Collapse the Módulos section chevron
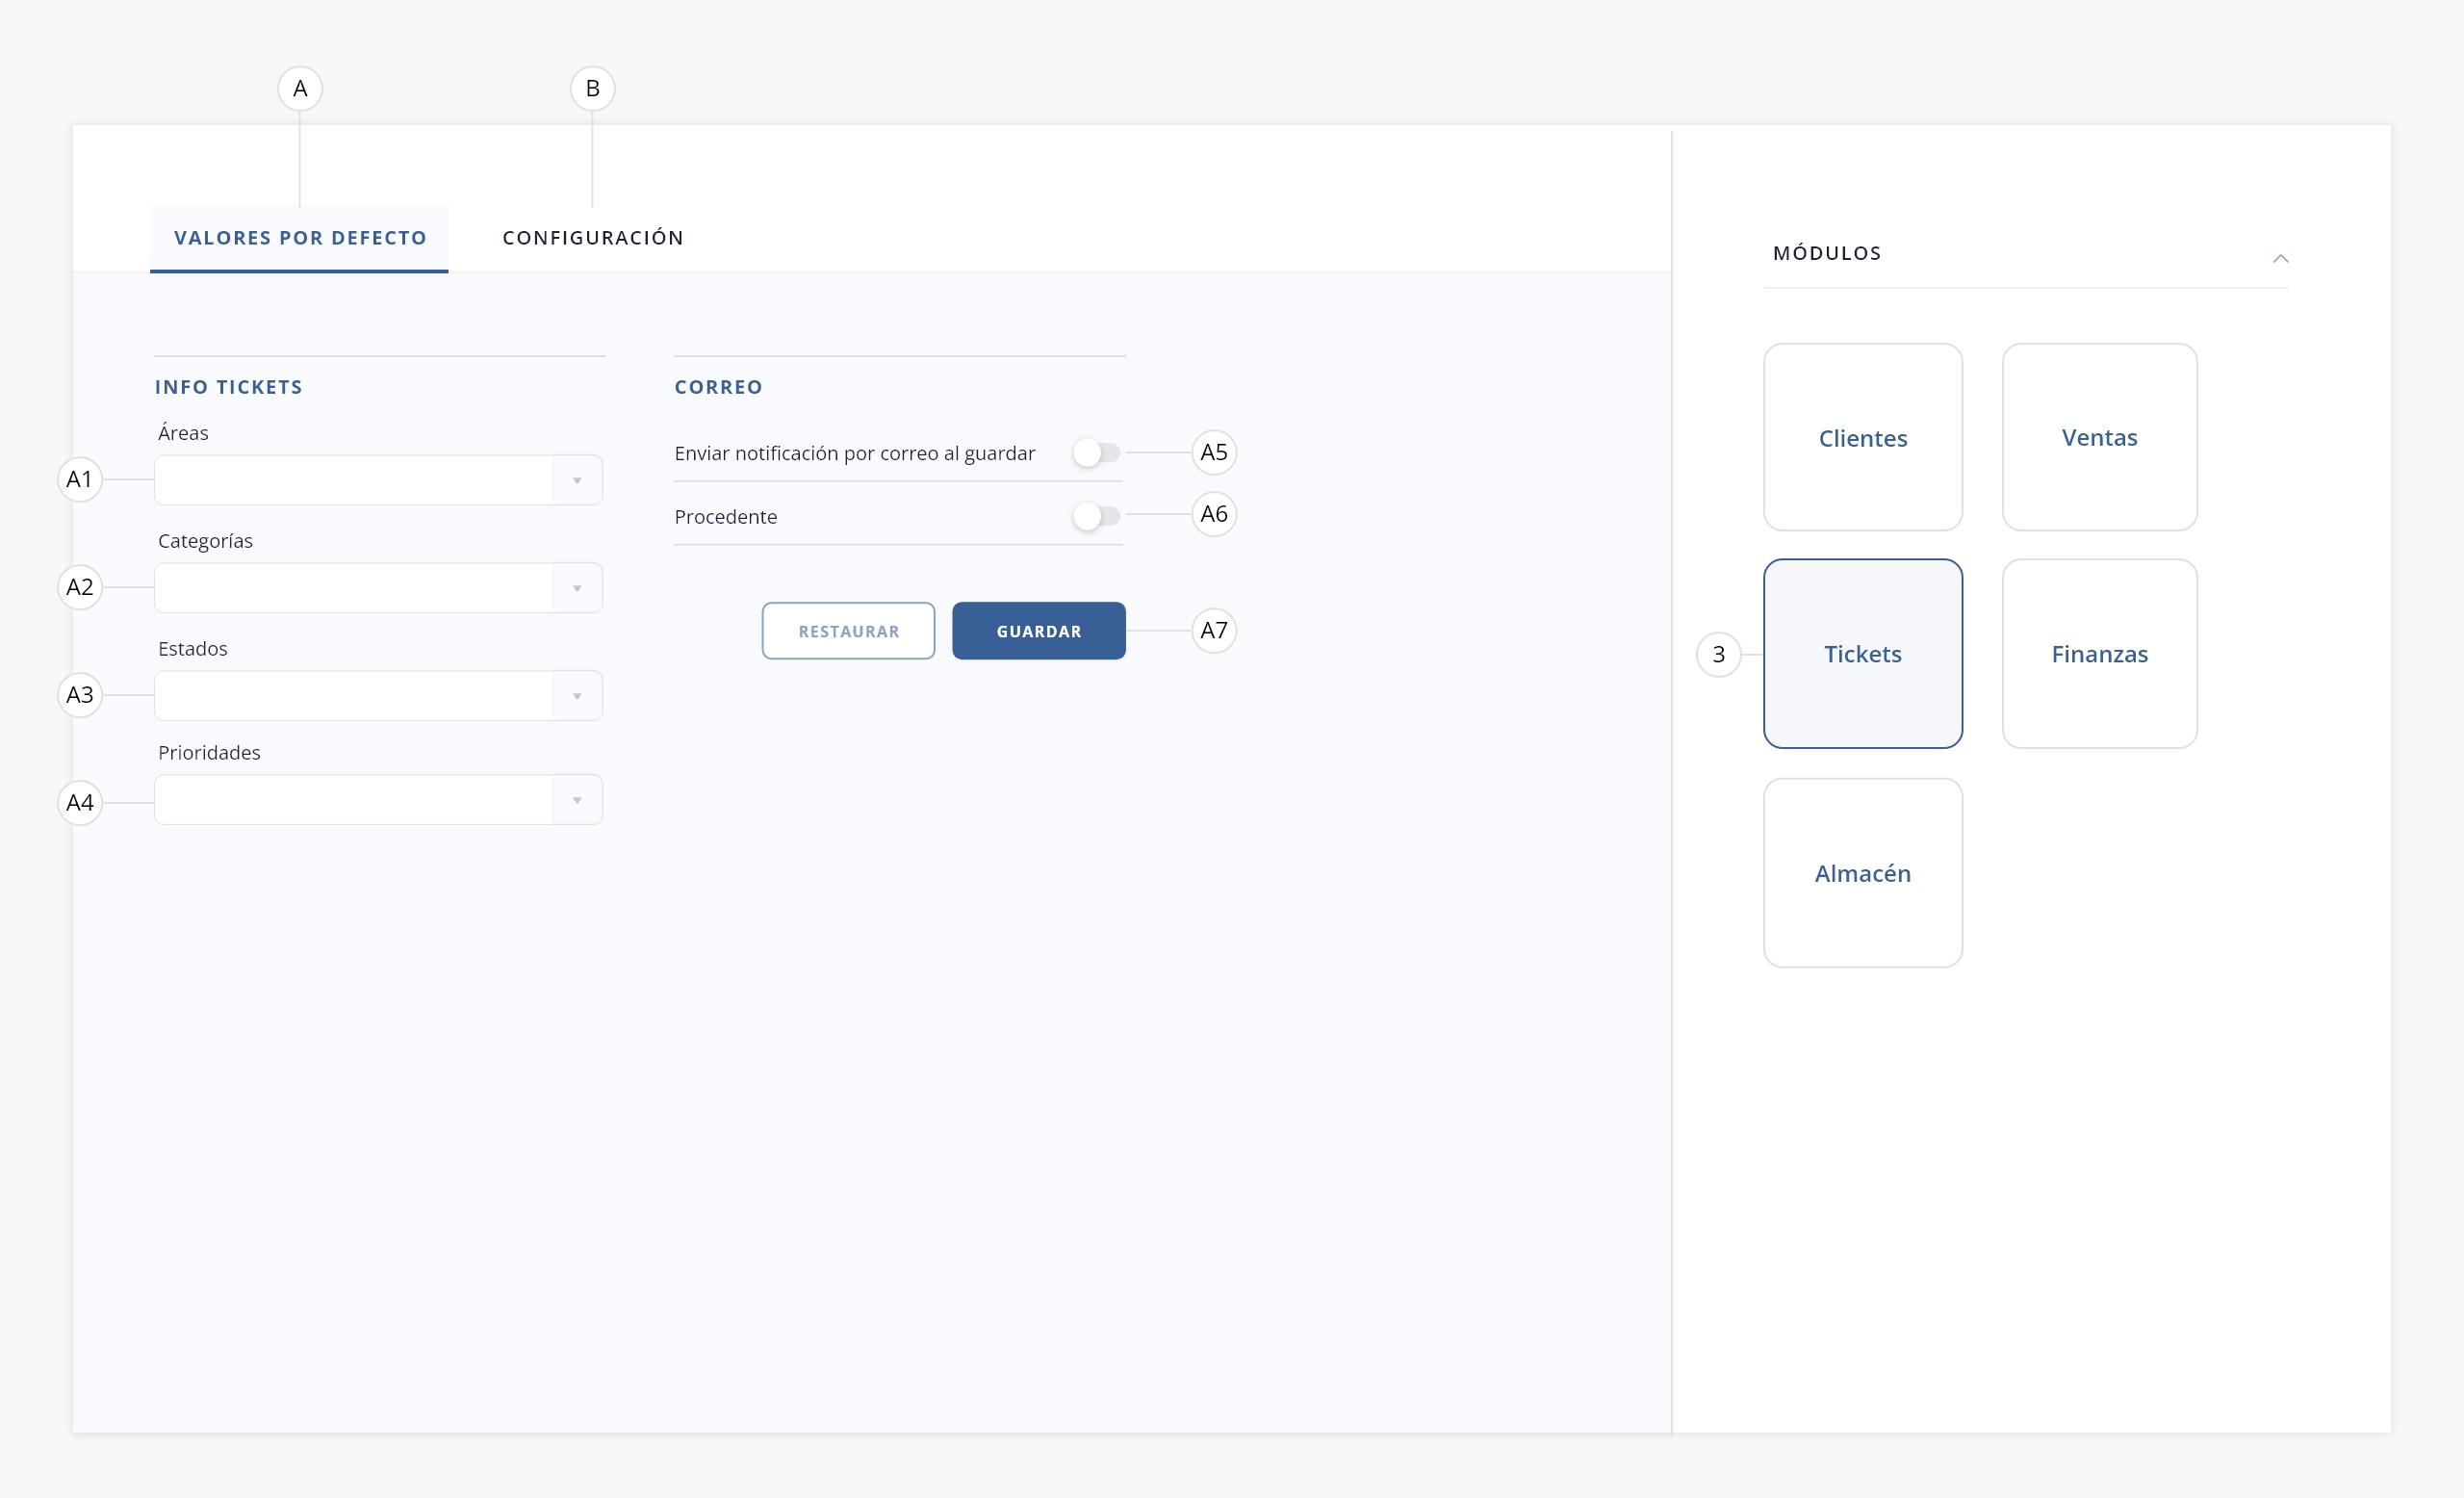Viewport: 2464px width, 1498px height. [2280, 259]
